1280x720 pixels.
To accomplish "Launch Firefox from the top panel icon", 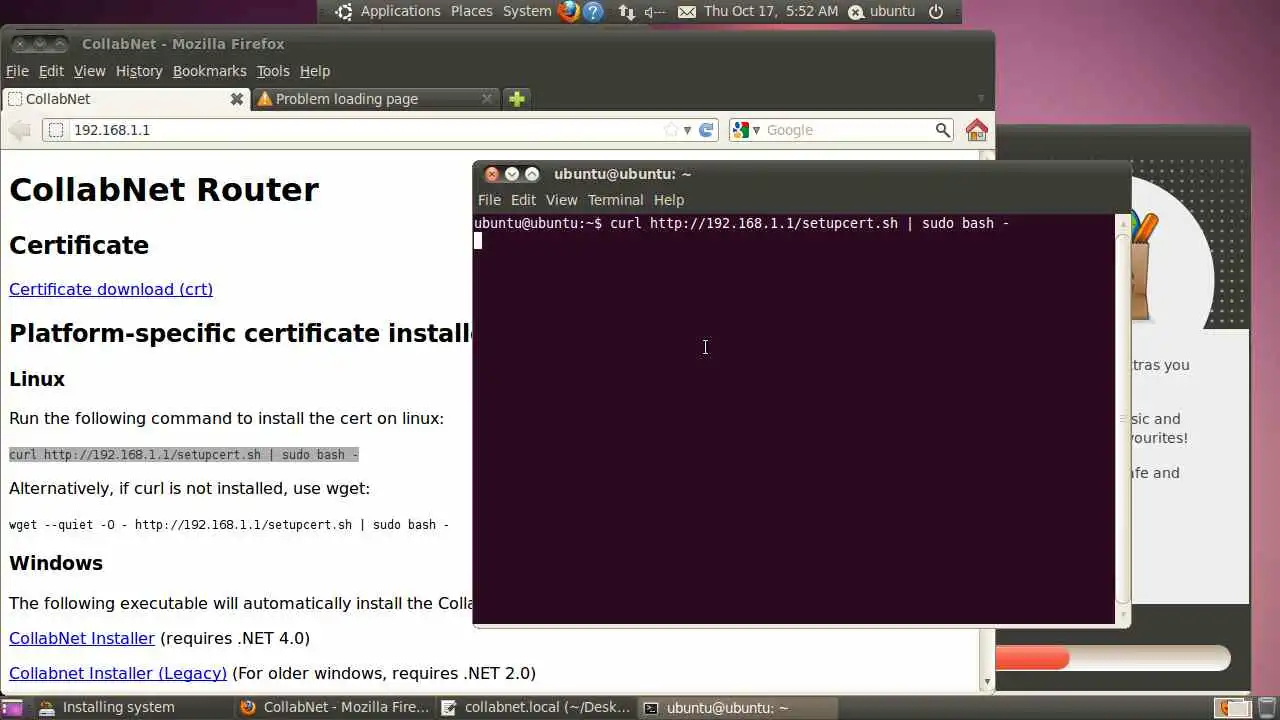I will [569, 12].
